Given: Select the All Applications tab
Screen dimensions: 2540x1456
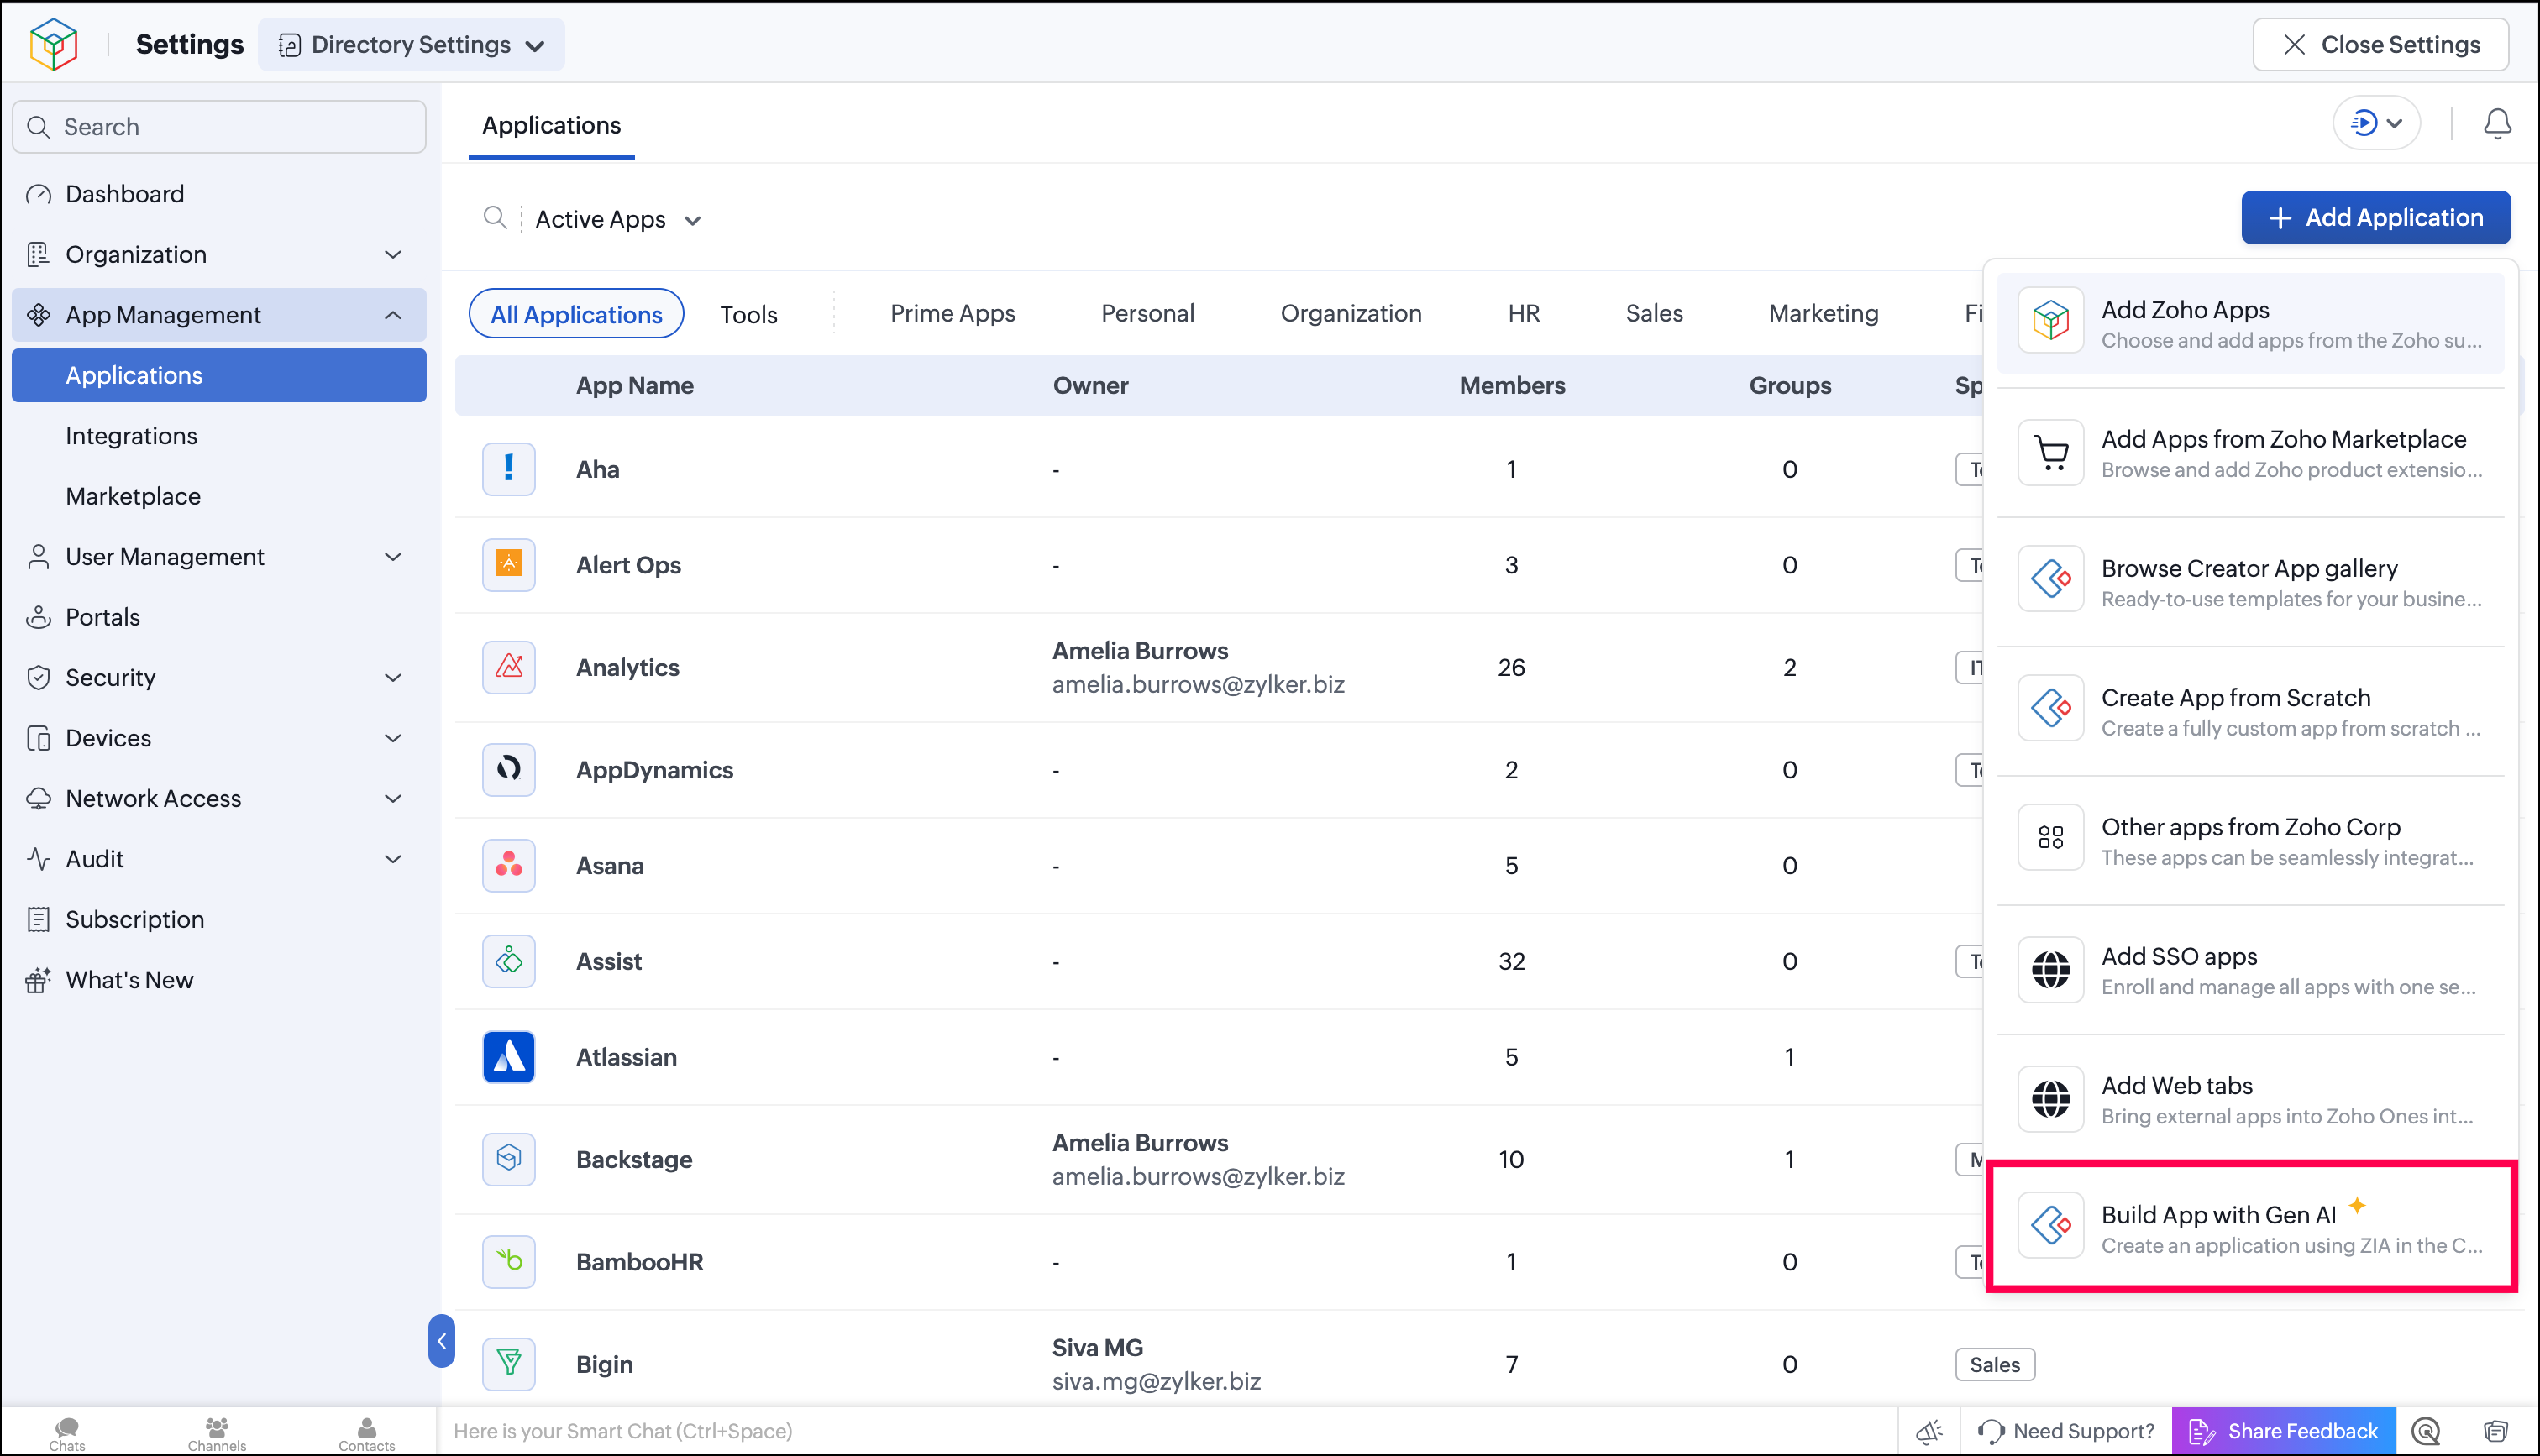Looking at the screenshot, I should (x=576, y=314).
